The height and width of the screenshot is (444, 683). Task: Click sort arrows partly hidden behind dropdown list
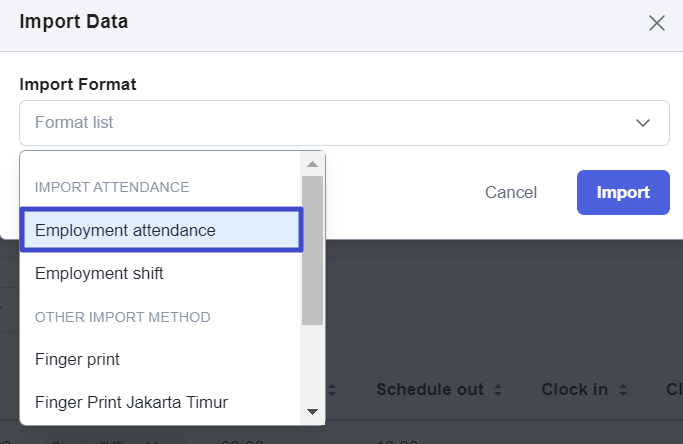point(331,390)
